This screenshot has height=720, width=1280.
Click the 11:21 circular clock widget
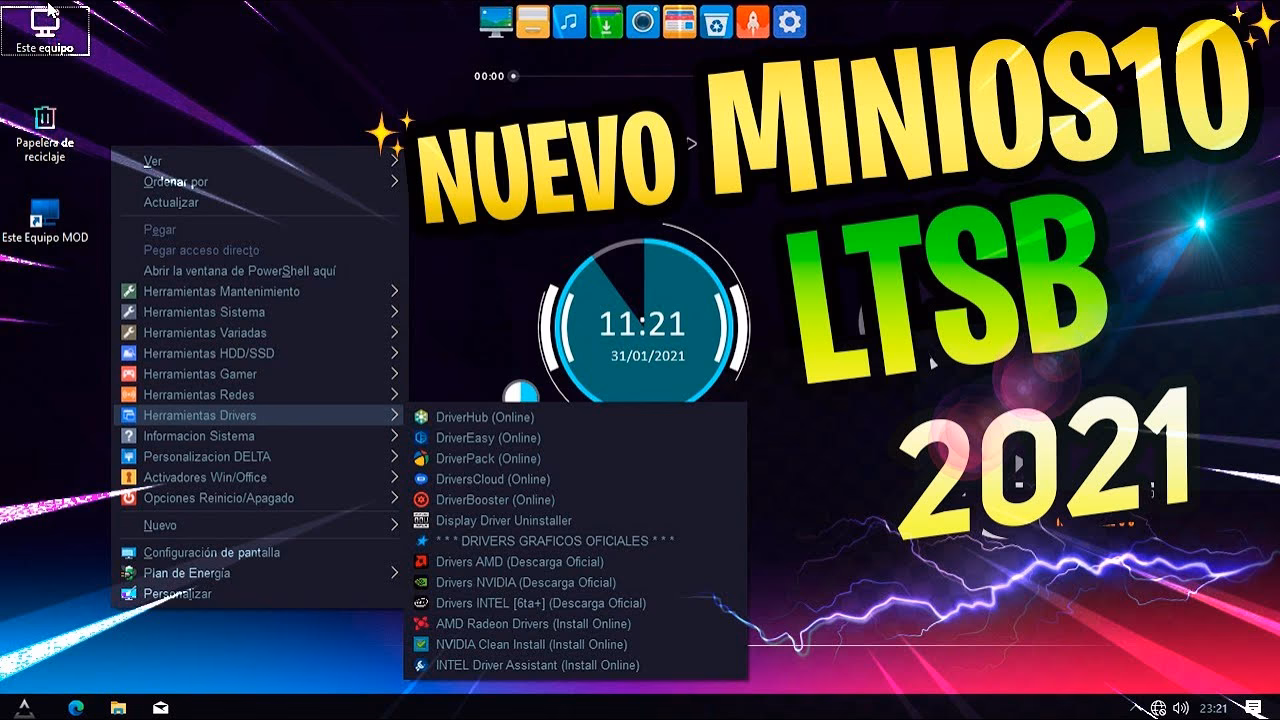tap(642, 324)
